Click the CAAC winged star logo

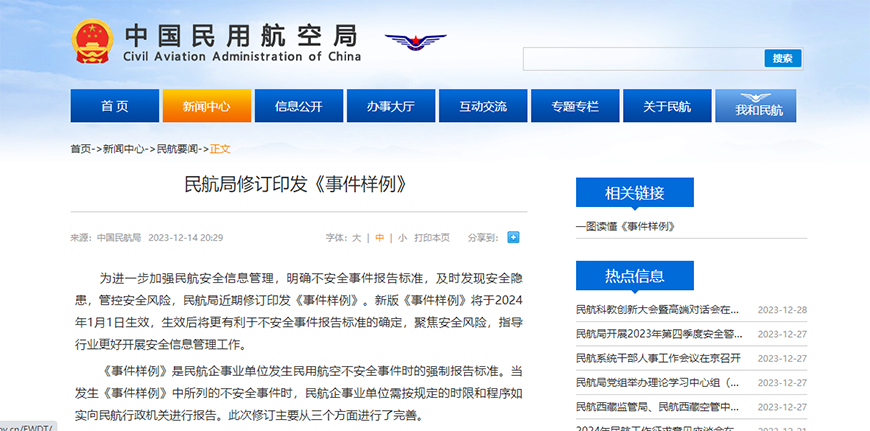[416, 42]
